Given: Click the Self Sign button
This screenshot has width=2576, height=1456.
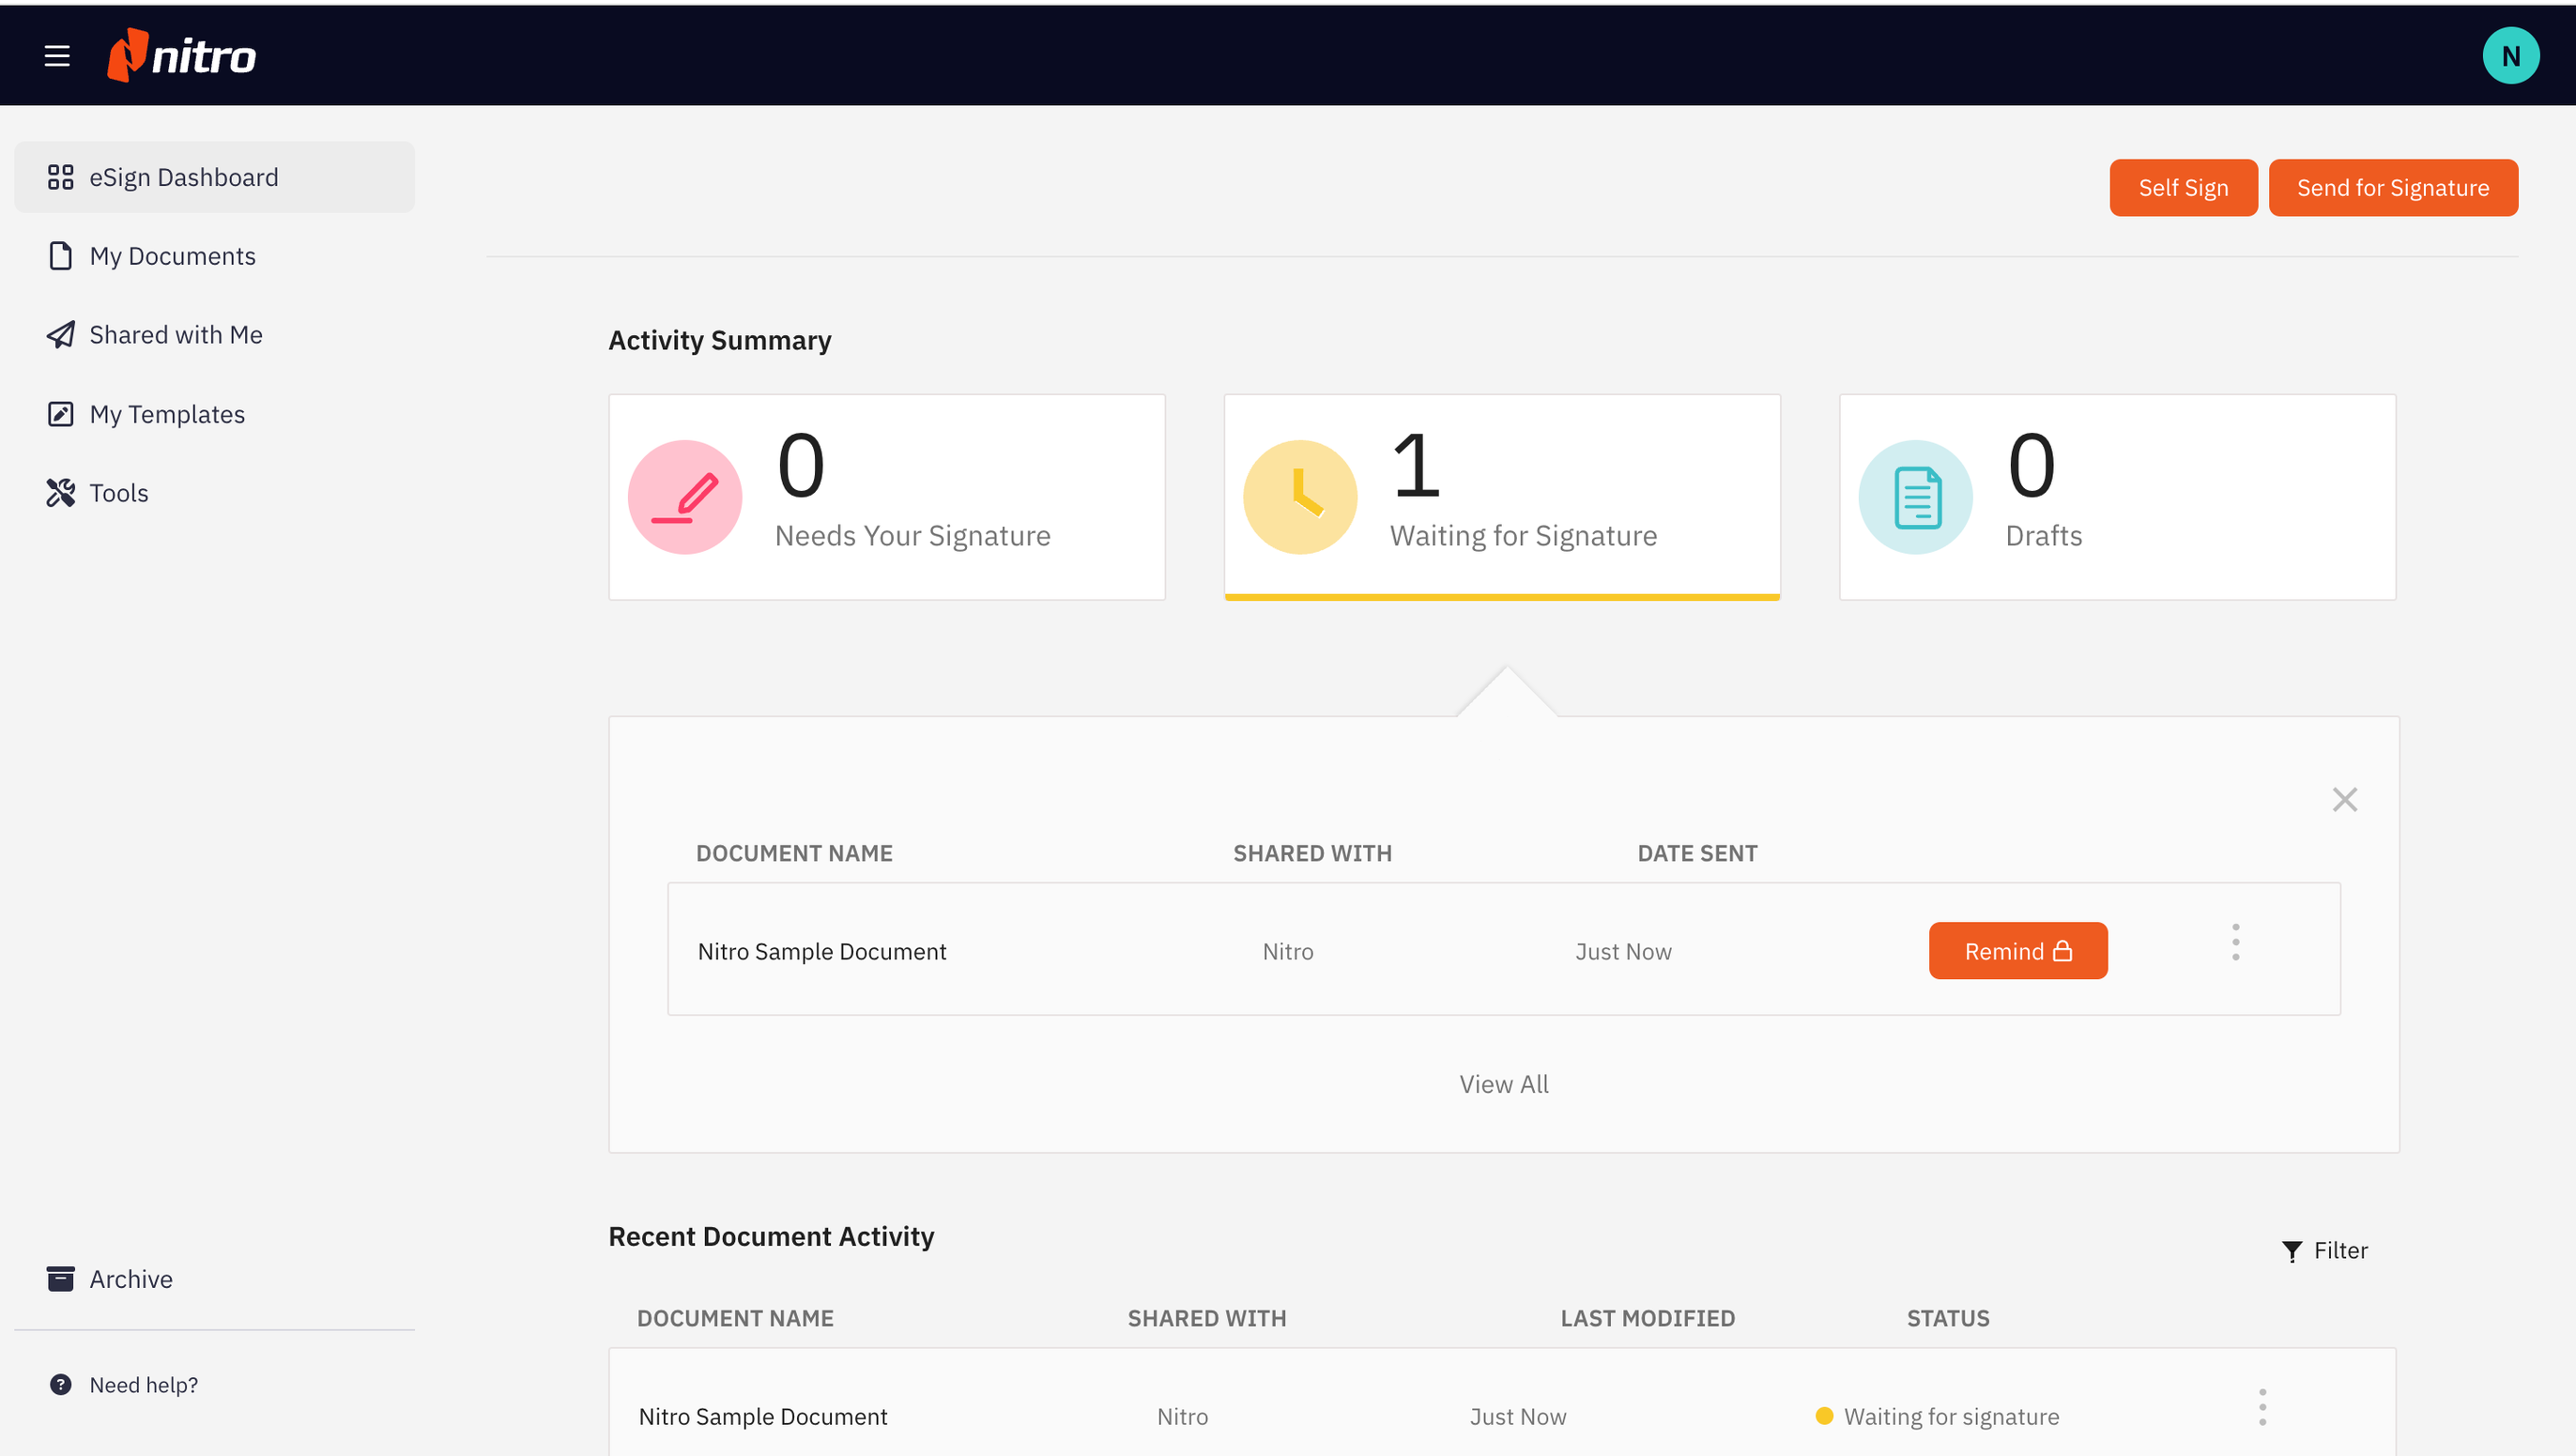Looking at the screenshot, I should (x=2183, y=187).
